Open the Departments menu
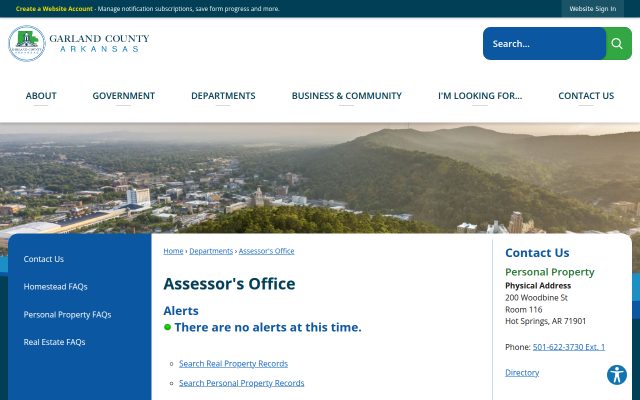The width and height of the screenshot is (640, 400). (x=223, y=96)
